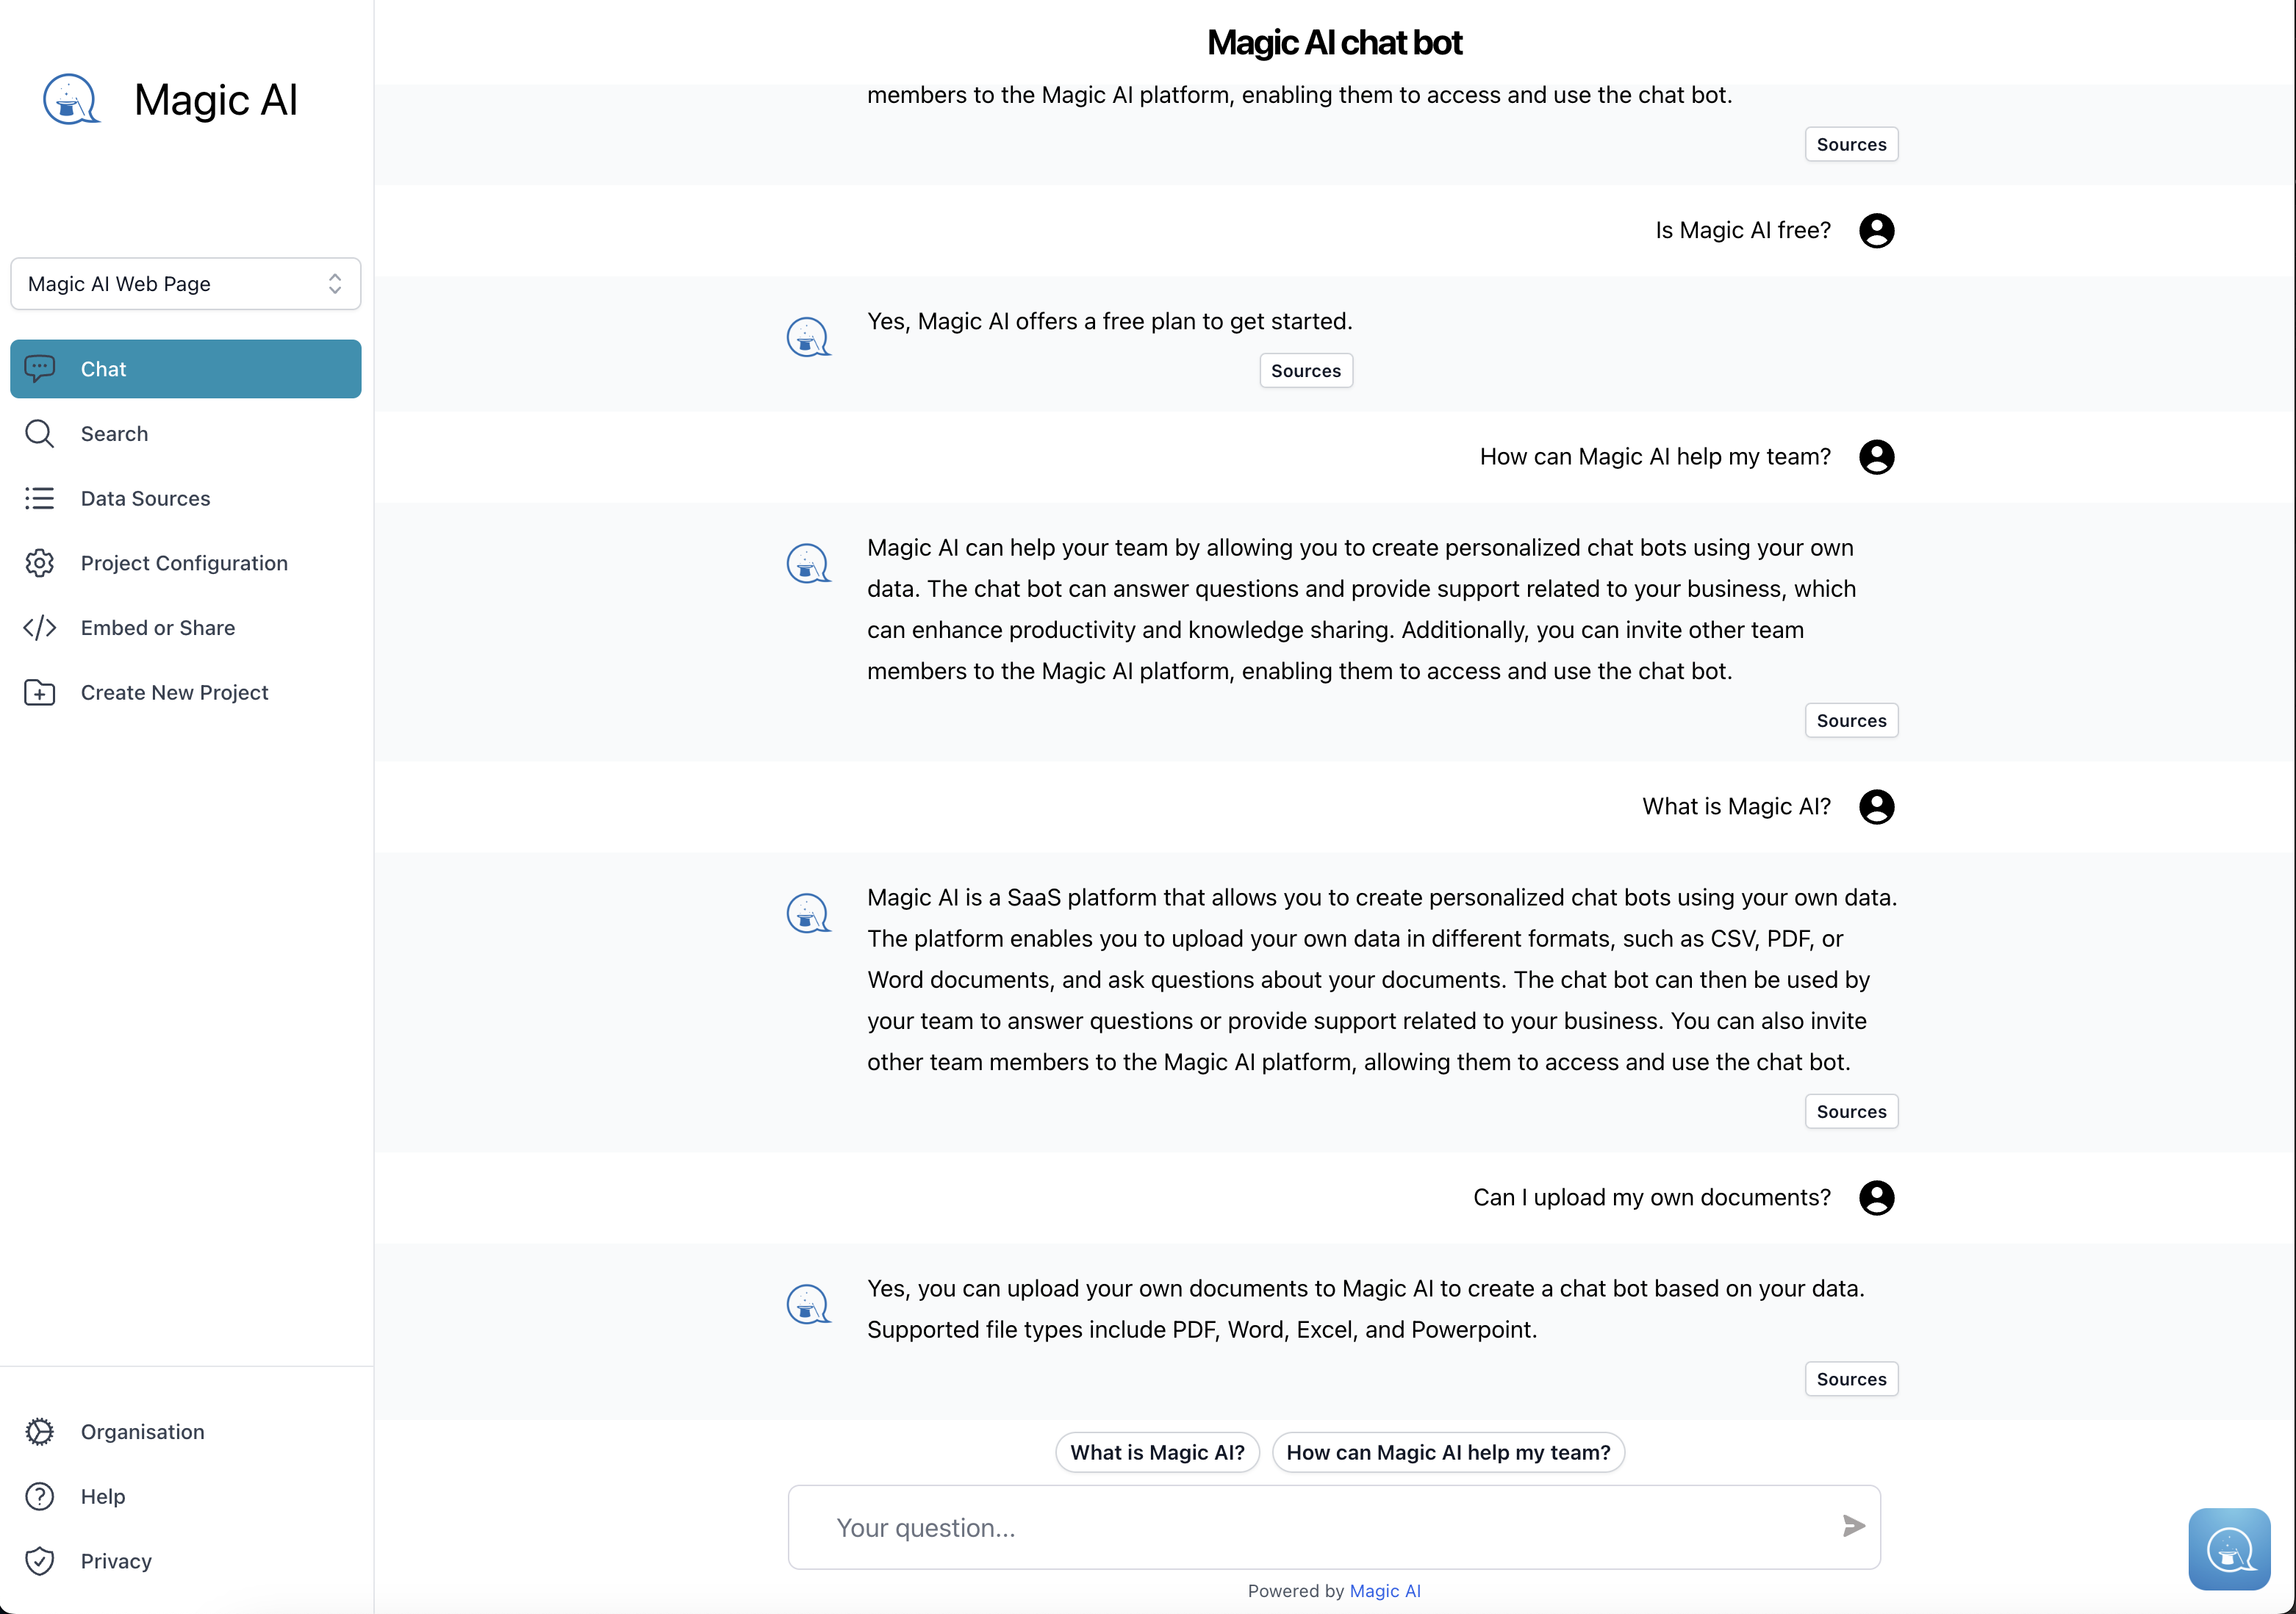This screenshot has height=1614, width=2296.
Task: Open the Magic AI Web Page project dropdown
Action: (185, 283)
